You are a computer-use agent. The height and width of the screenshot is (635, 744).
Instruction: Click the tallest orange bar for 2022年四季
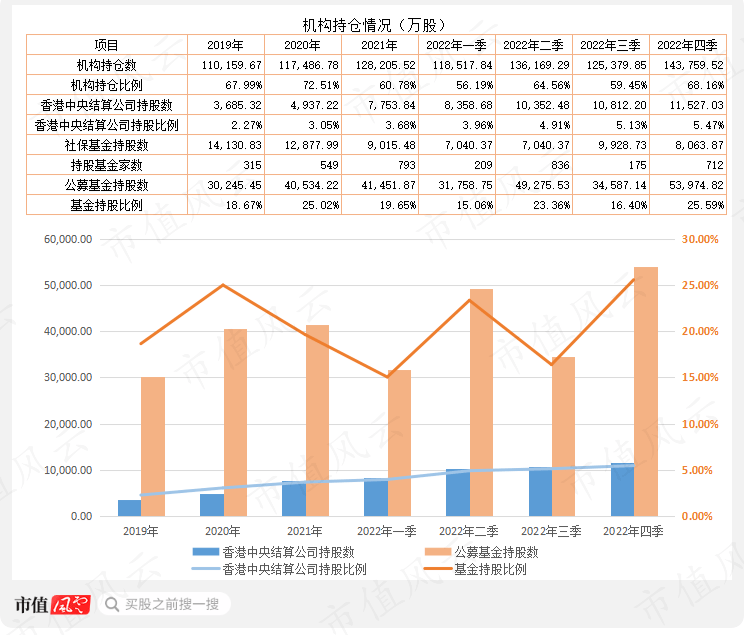coord(646,390)
